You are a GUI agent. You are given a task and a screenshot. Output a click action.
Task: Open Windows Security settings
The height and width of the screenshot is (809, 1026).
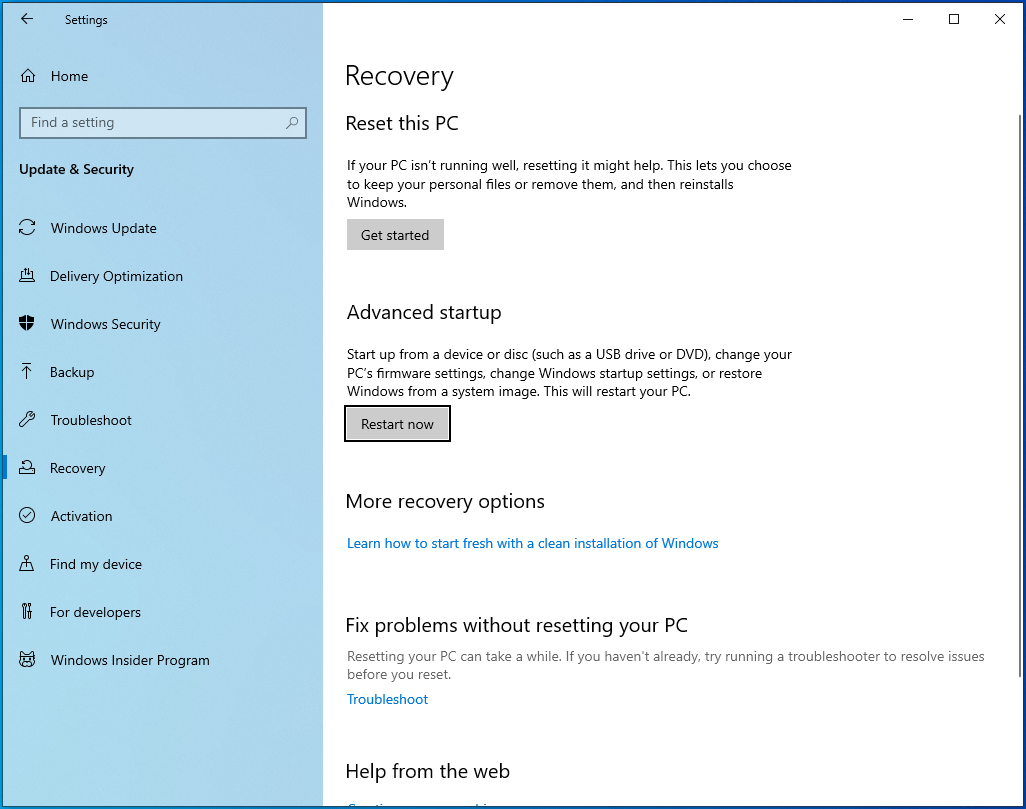click(104, 324)
